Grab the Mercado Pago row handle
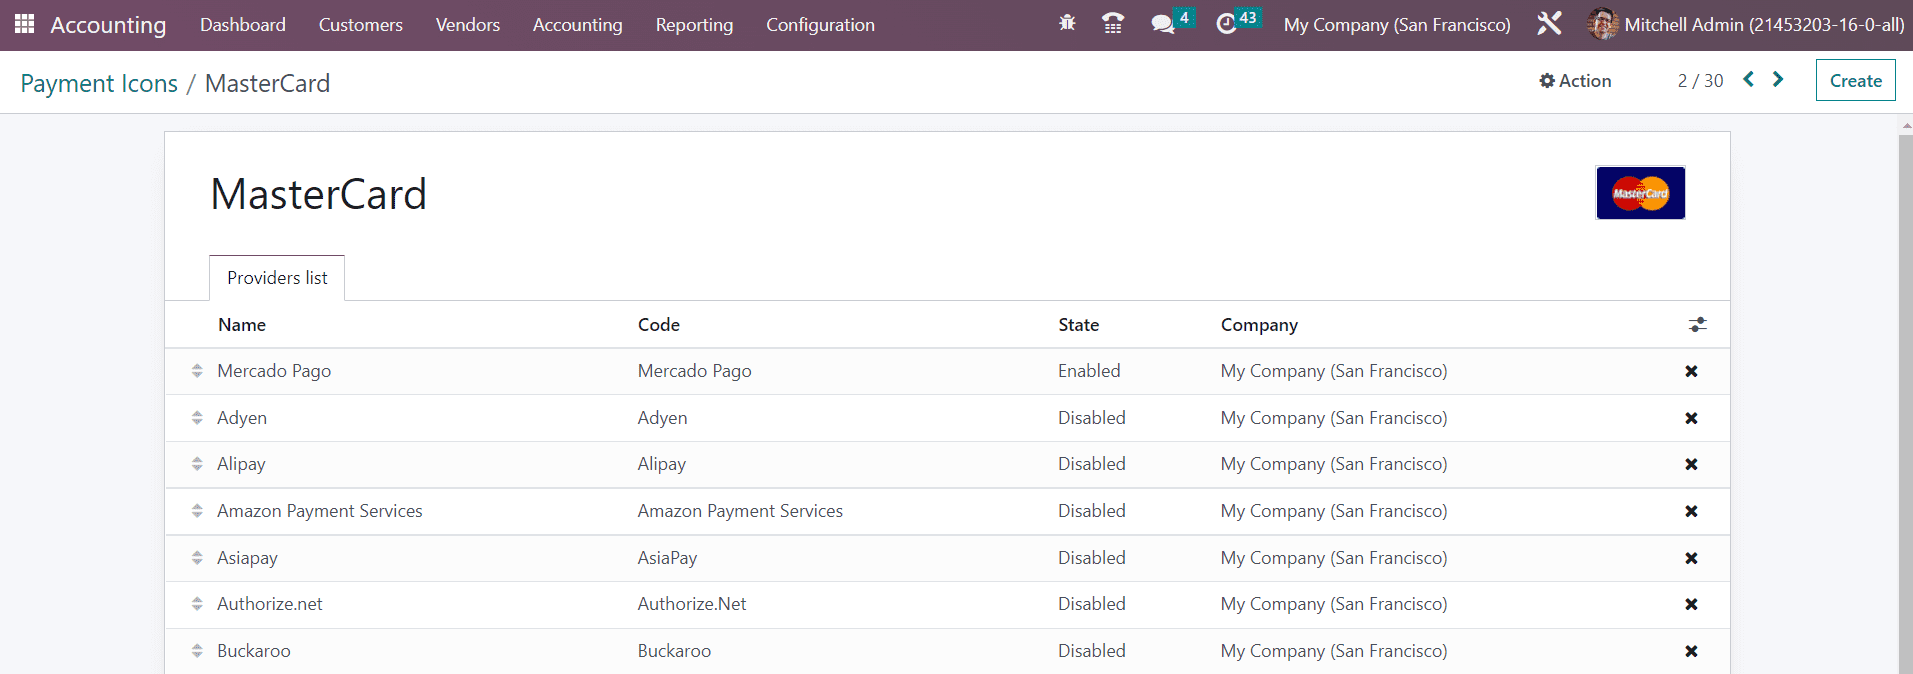This screenshot has height=674, width=1913. point(197,371)
